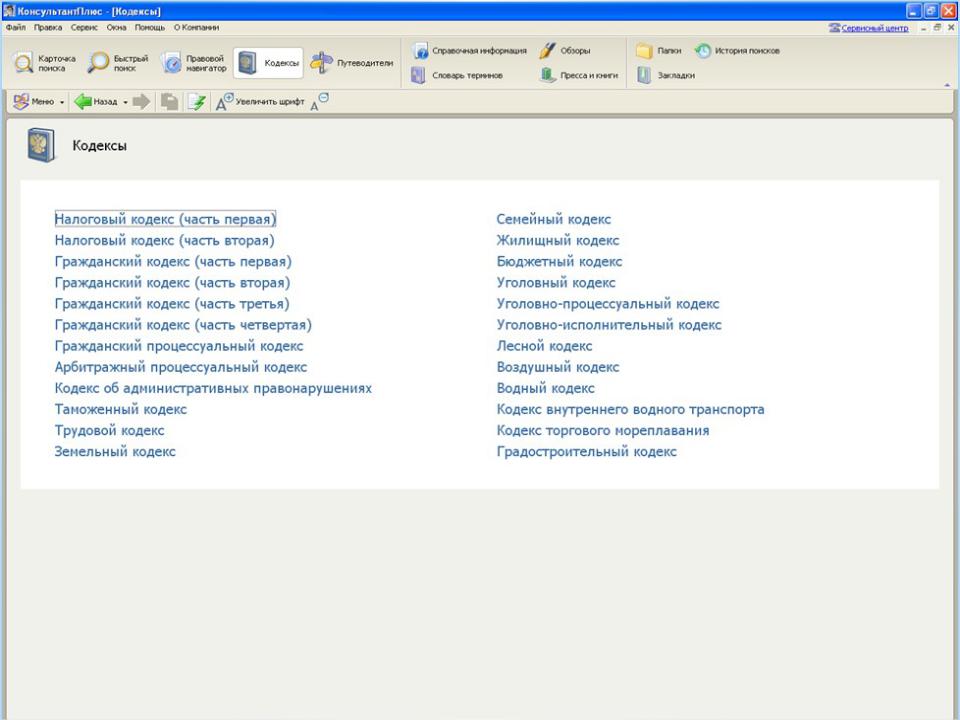Open Правовой навигатор
Viewport: 960px width, 720px height.
click(x=194, y=63)
